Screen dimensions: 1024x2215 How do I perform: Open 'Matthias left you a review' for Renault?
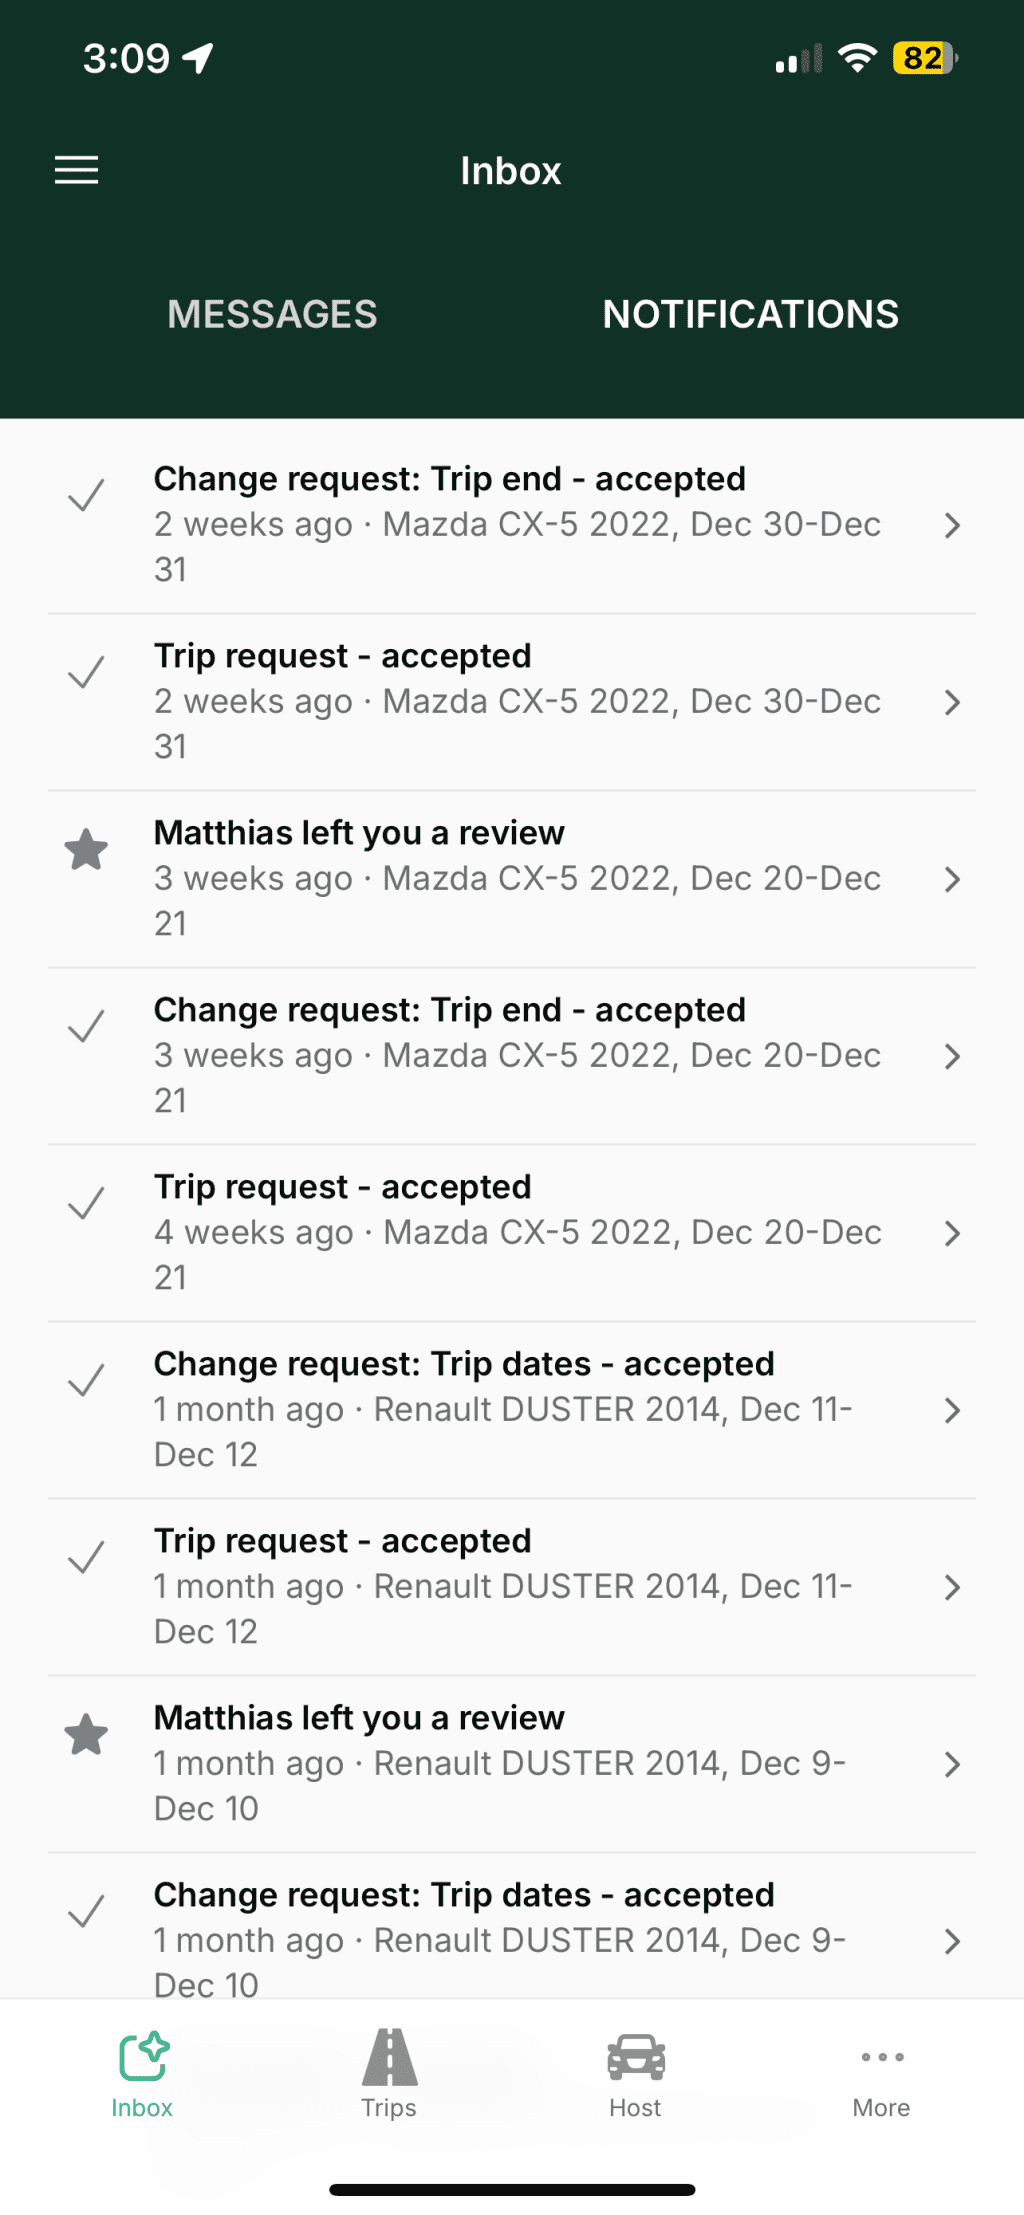(x=500, y=1762)
